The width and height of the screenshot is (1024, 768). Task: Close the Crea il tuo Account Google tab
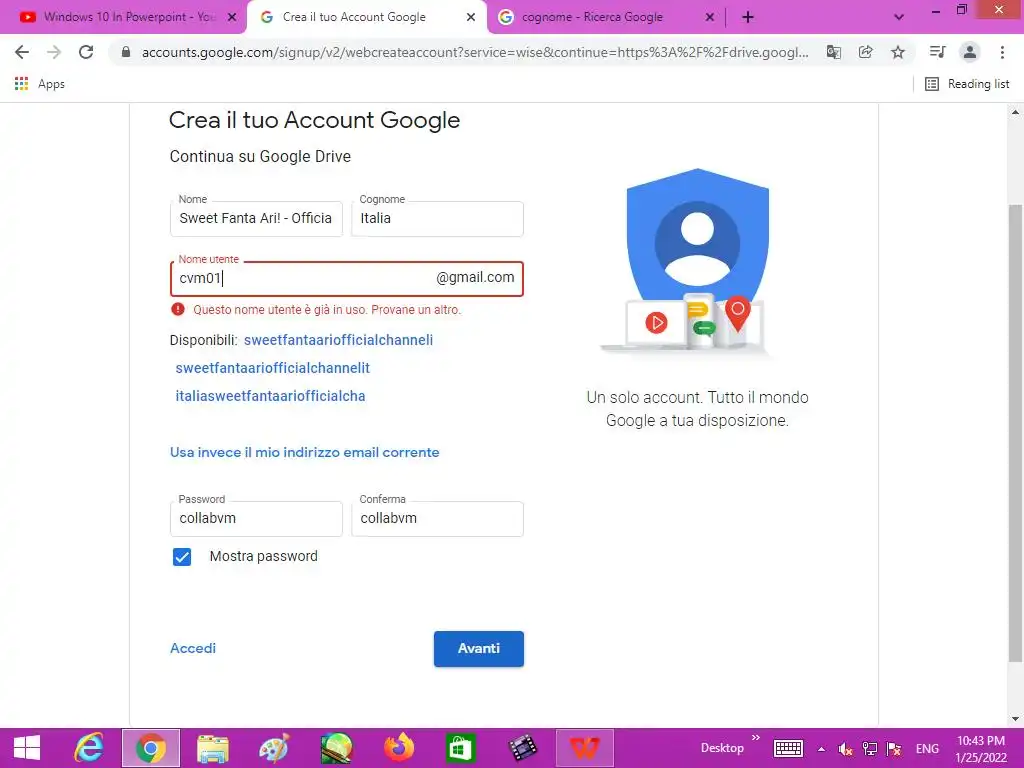coord(471,18)
